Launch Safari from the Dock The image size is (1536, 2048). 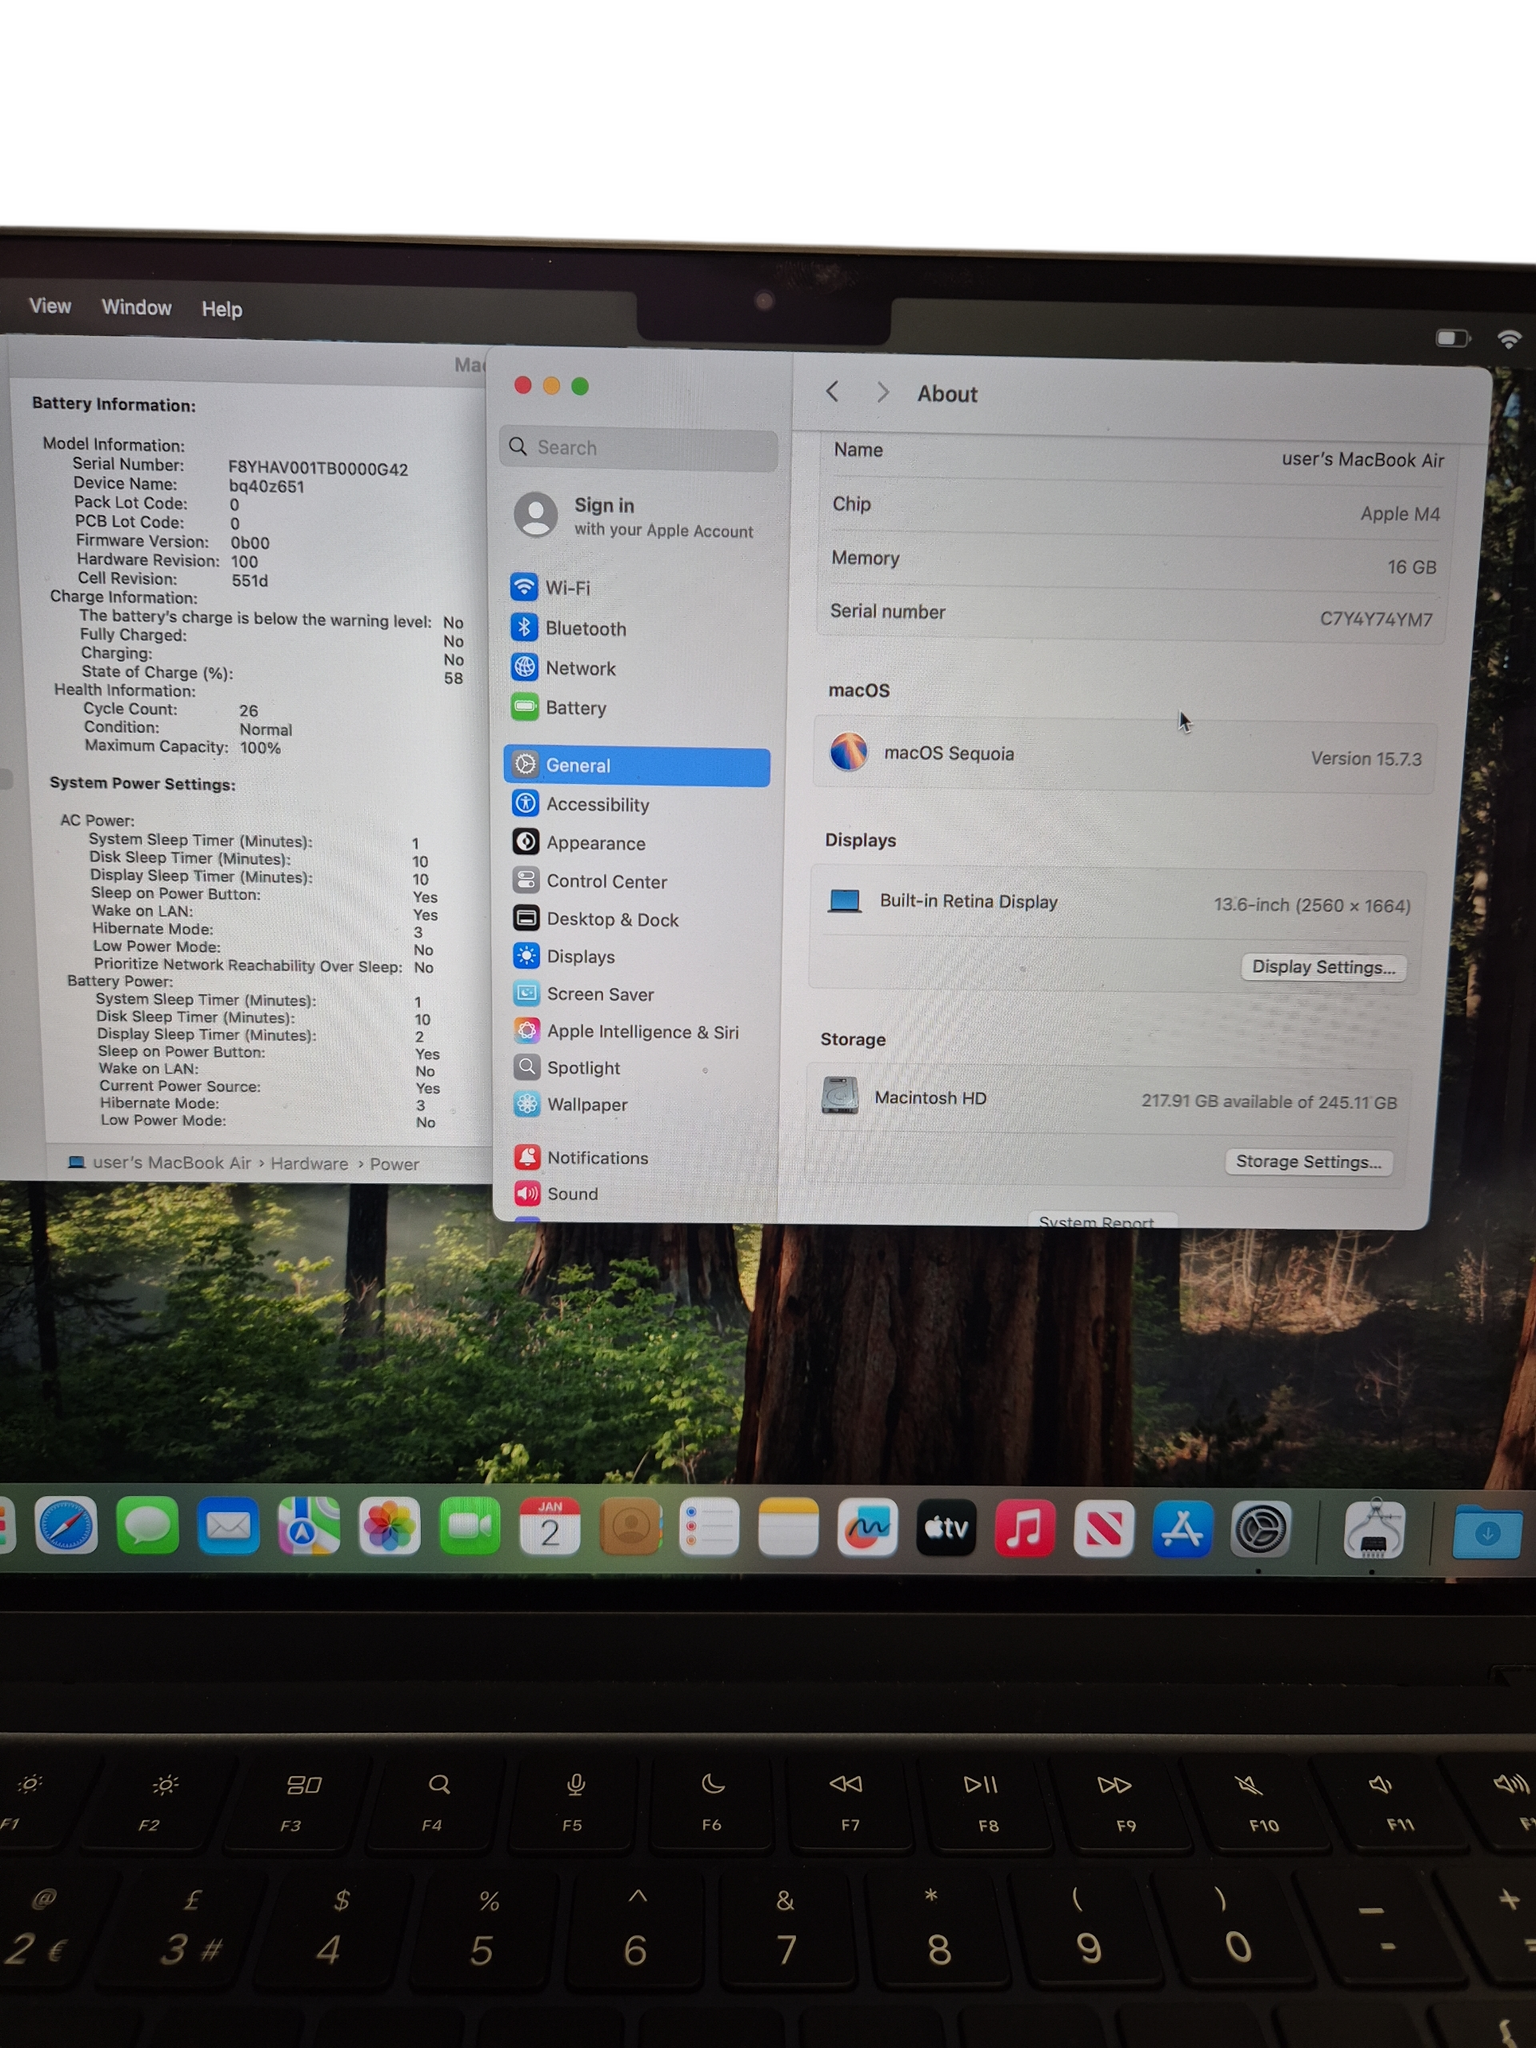67,1527
